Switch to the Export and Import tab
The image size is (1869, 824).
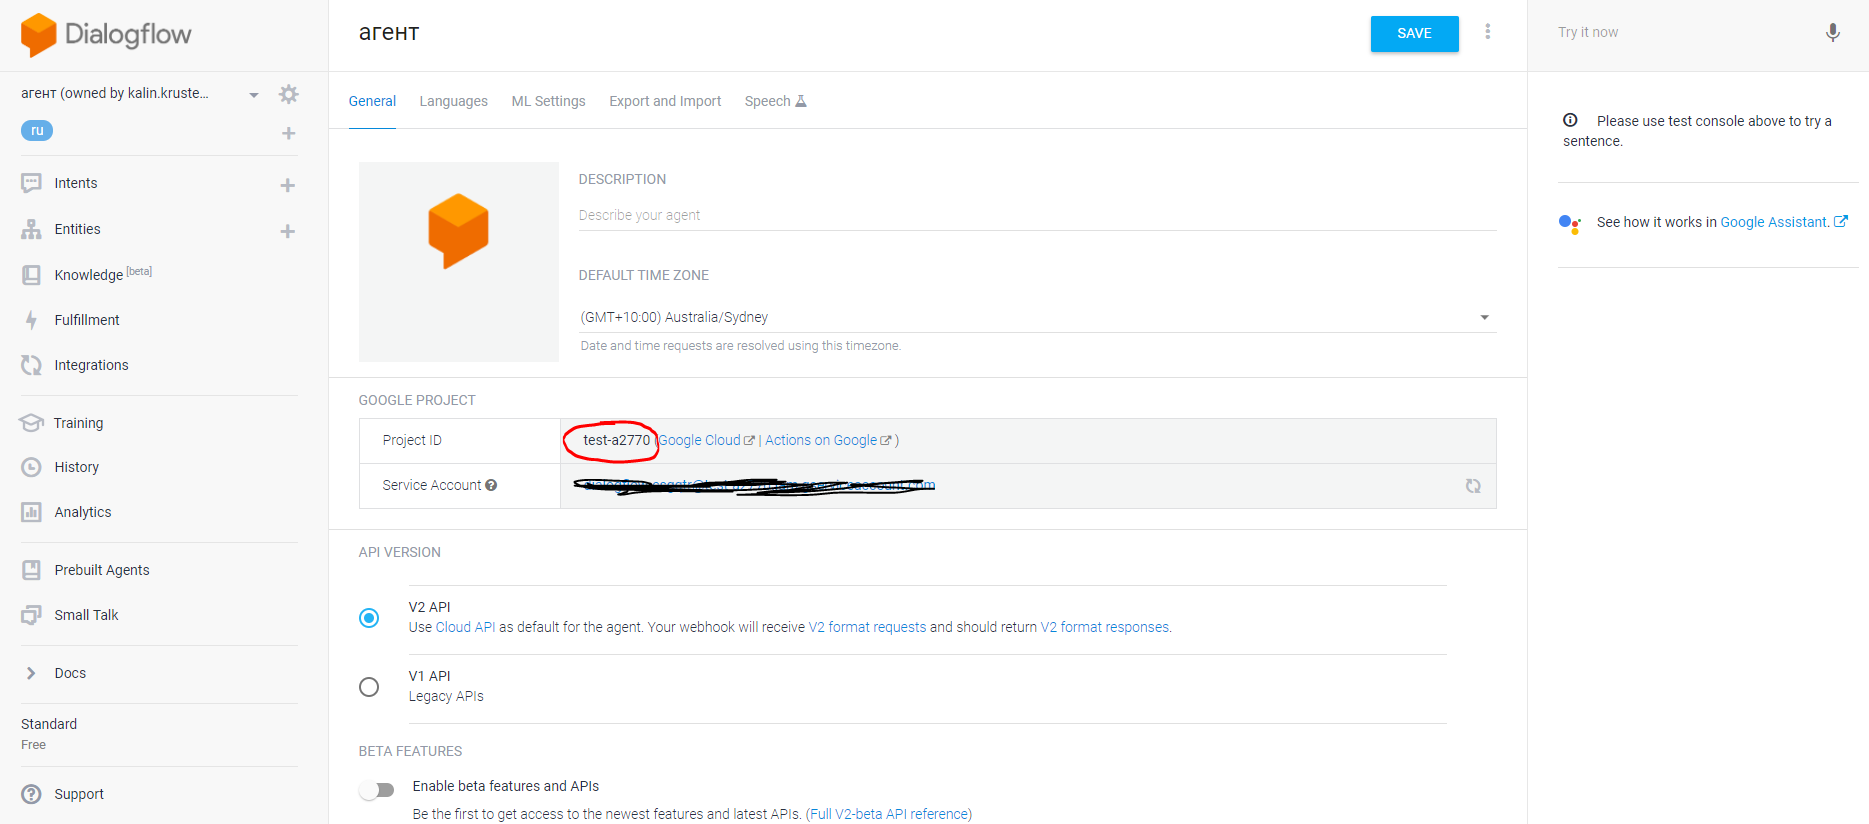pos(665,101)
